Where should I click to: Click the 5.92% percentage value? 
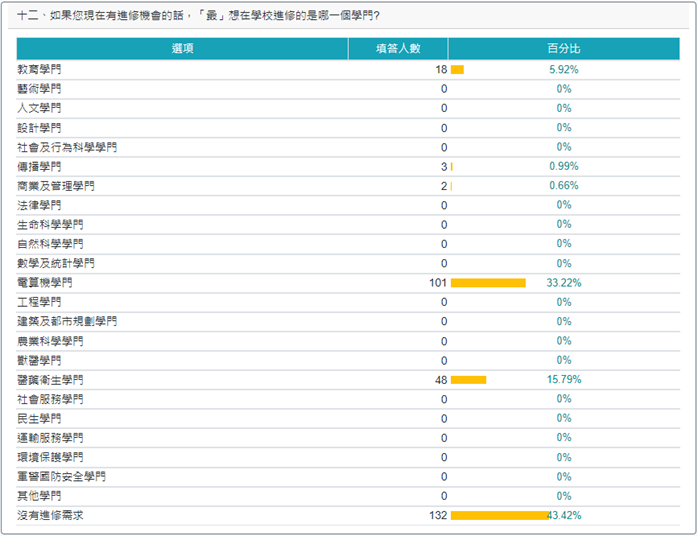[564, 70]
